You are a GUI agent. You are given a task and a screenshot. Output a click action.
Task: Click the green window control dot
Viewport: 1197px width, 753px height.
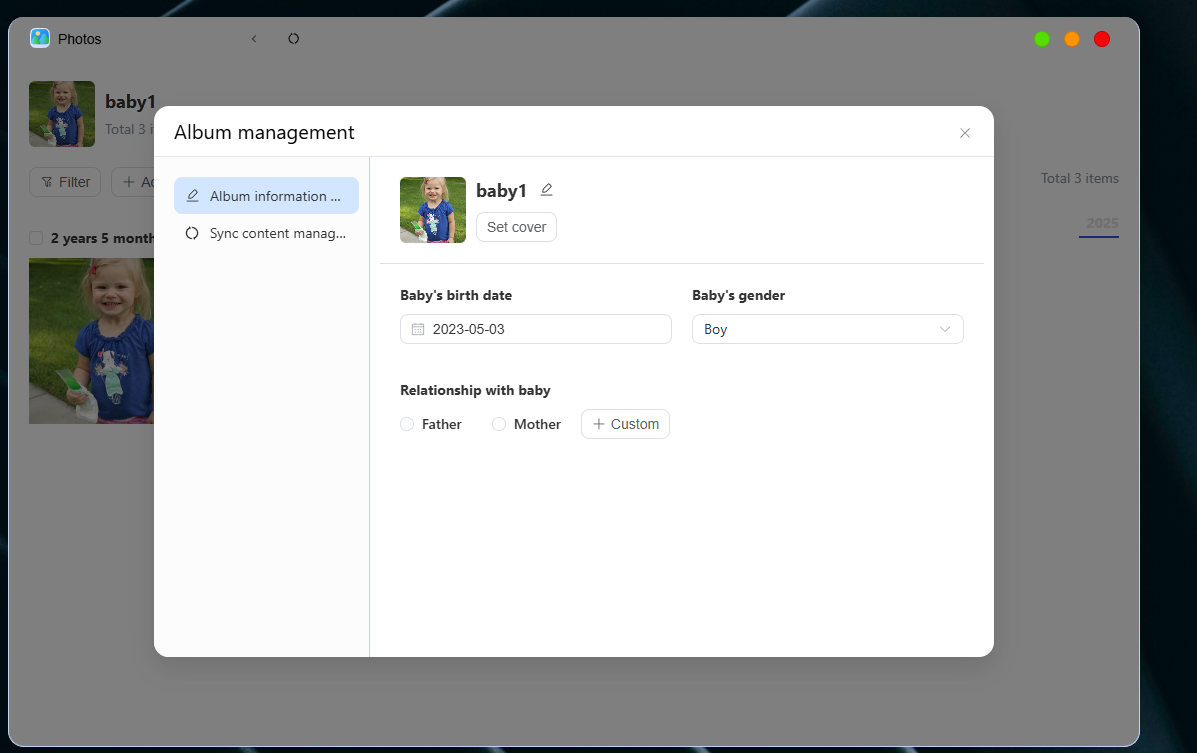point(1042,39)
